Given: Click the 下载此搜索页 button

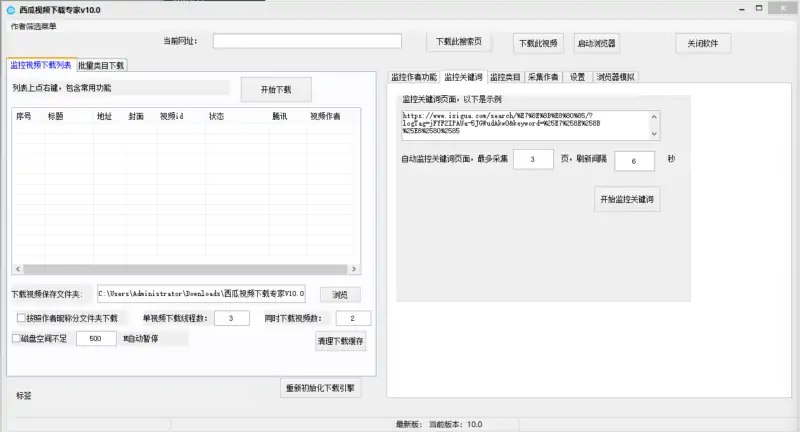Looking at the screenshot, I should tap(459, 42).
